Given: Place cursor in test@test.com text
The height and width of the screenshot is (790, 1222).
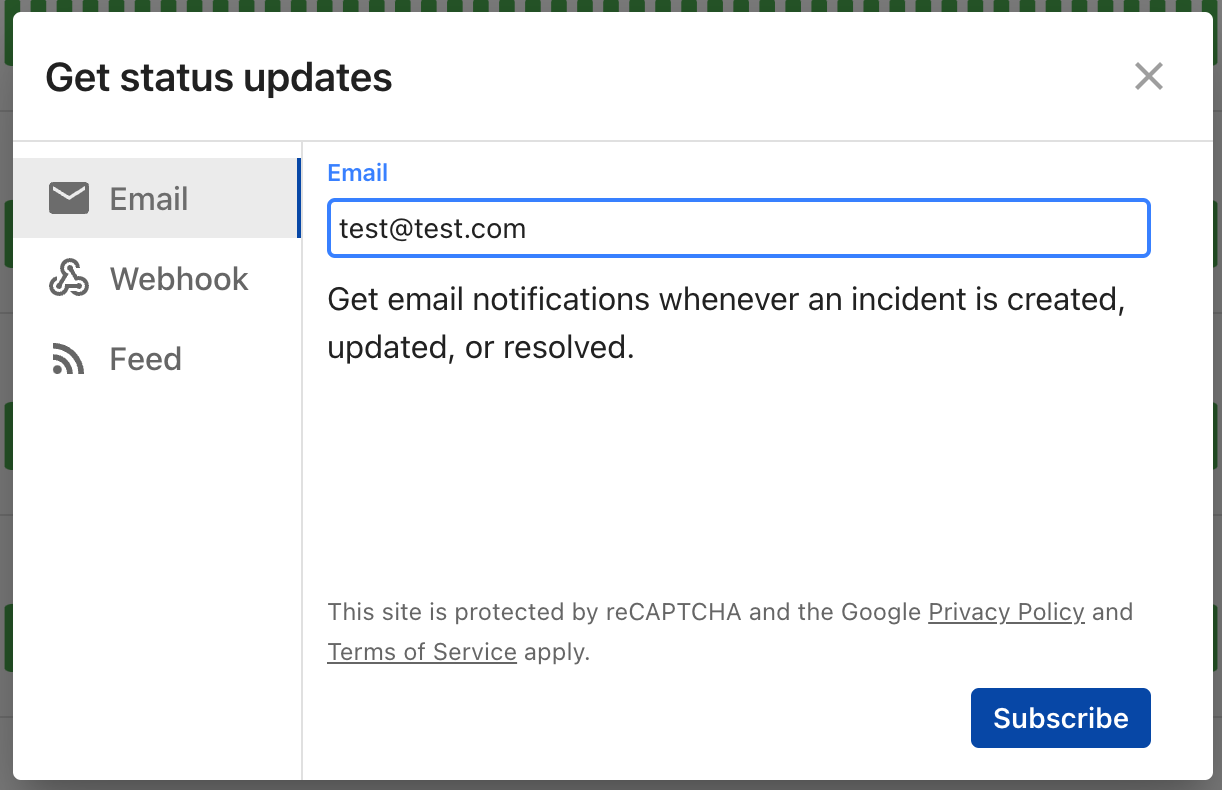Looking at the screenshot, I should pos(432,229).
